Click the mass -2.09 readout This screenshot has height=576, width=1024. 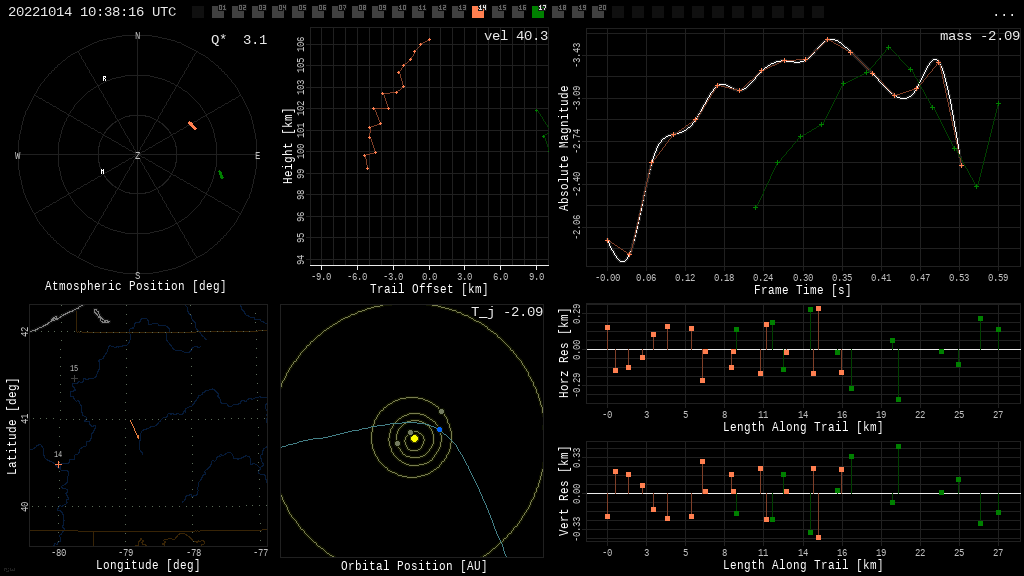click(x=980, y=36)
